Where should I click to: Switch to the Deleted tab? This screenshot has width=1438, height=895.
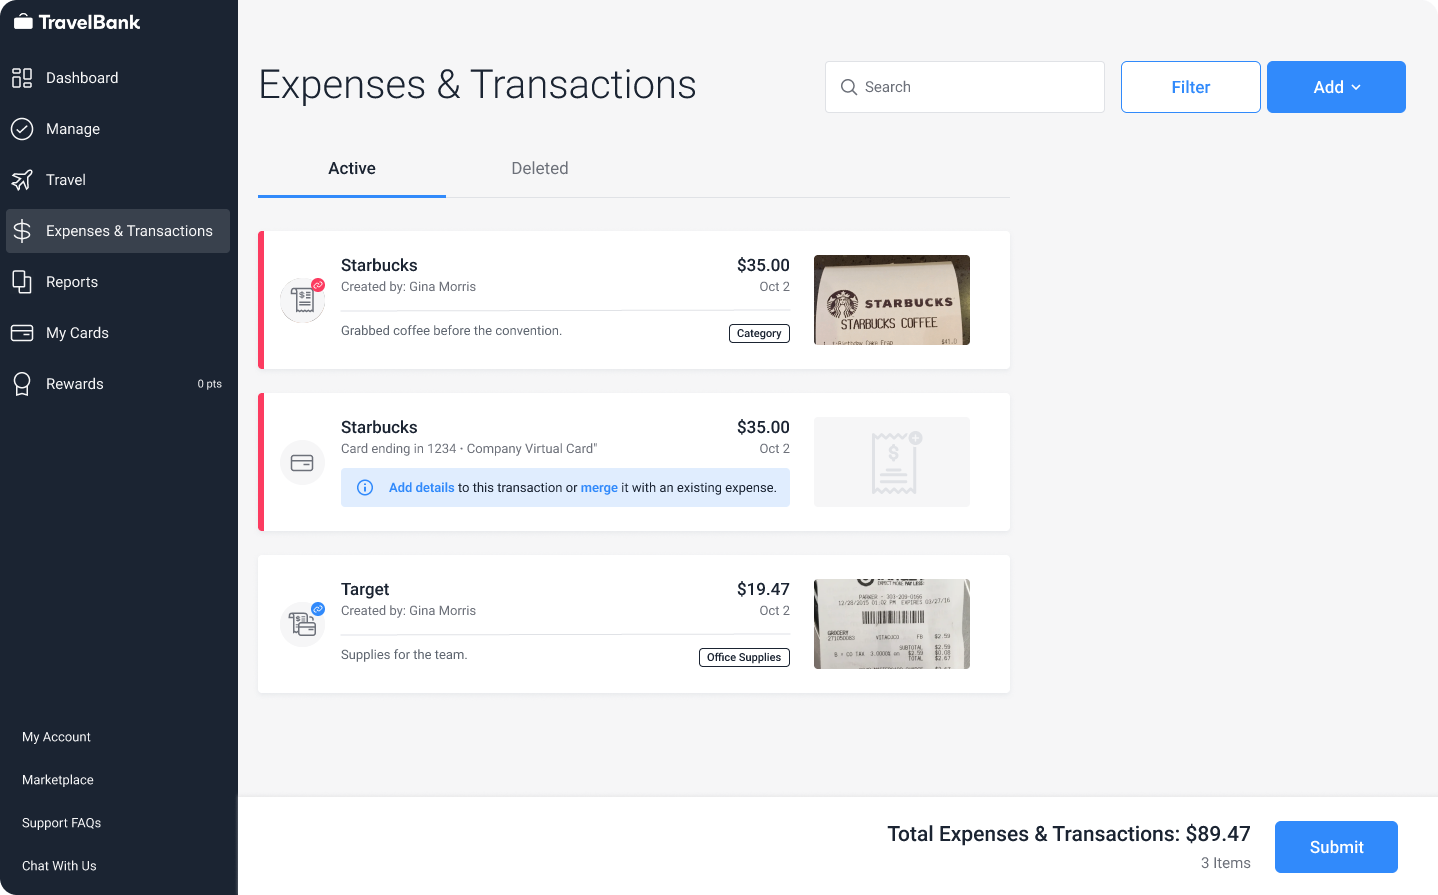click(x=540, y=169)
